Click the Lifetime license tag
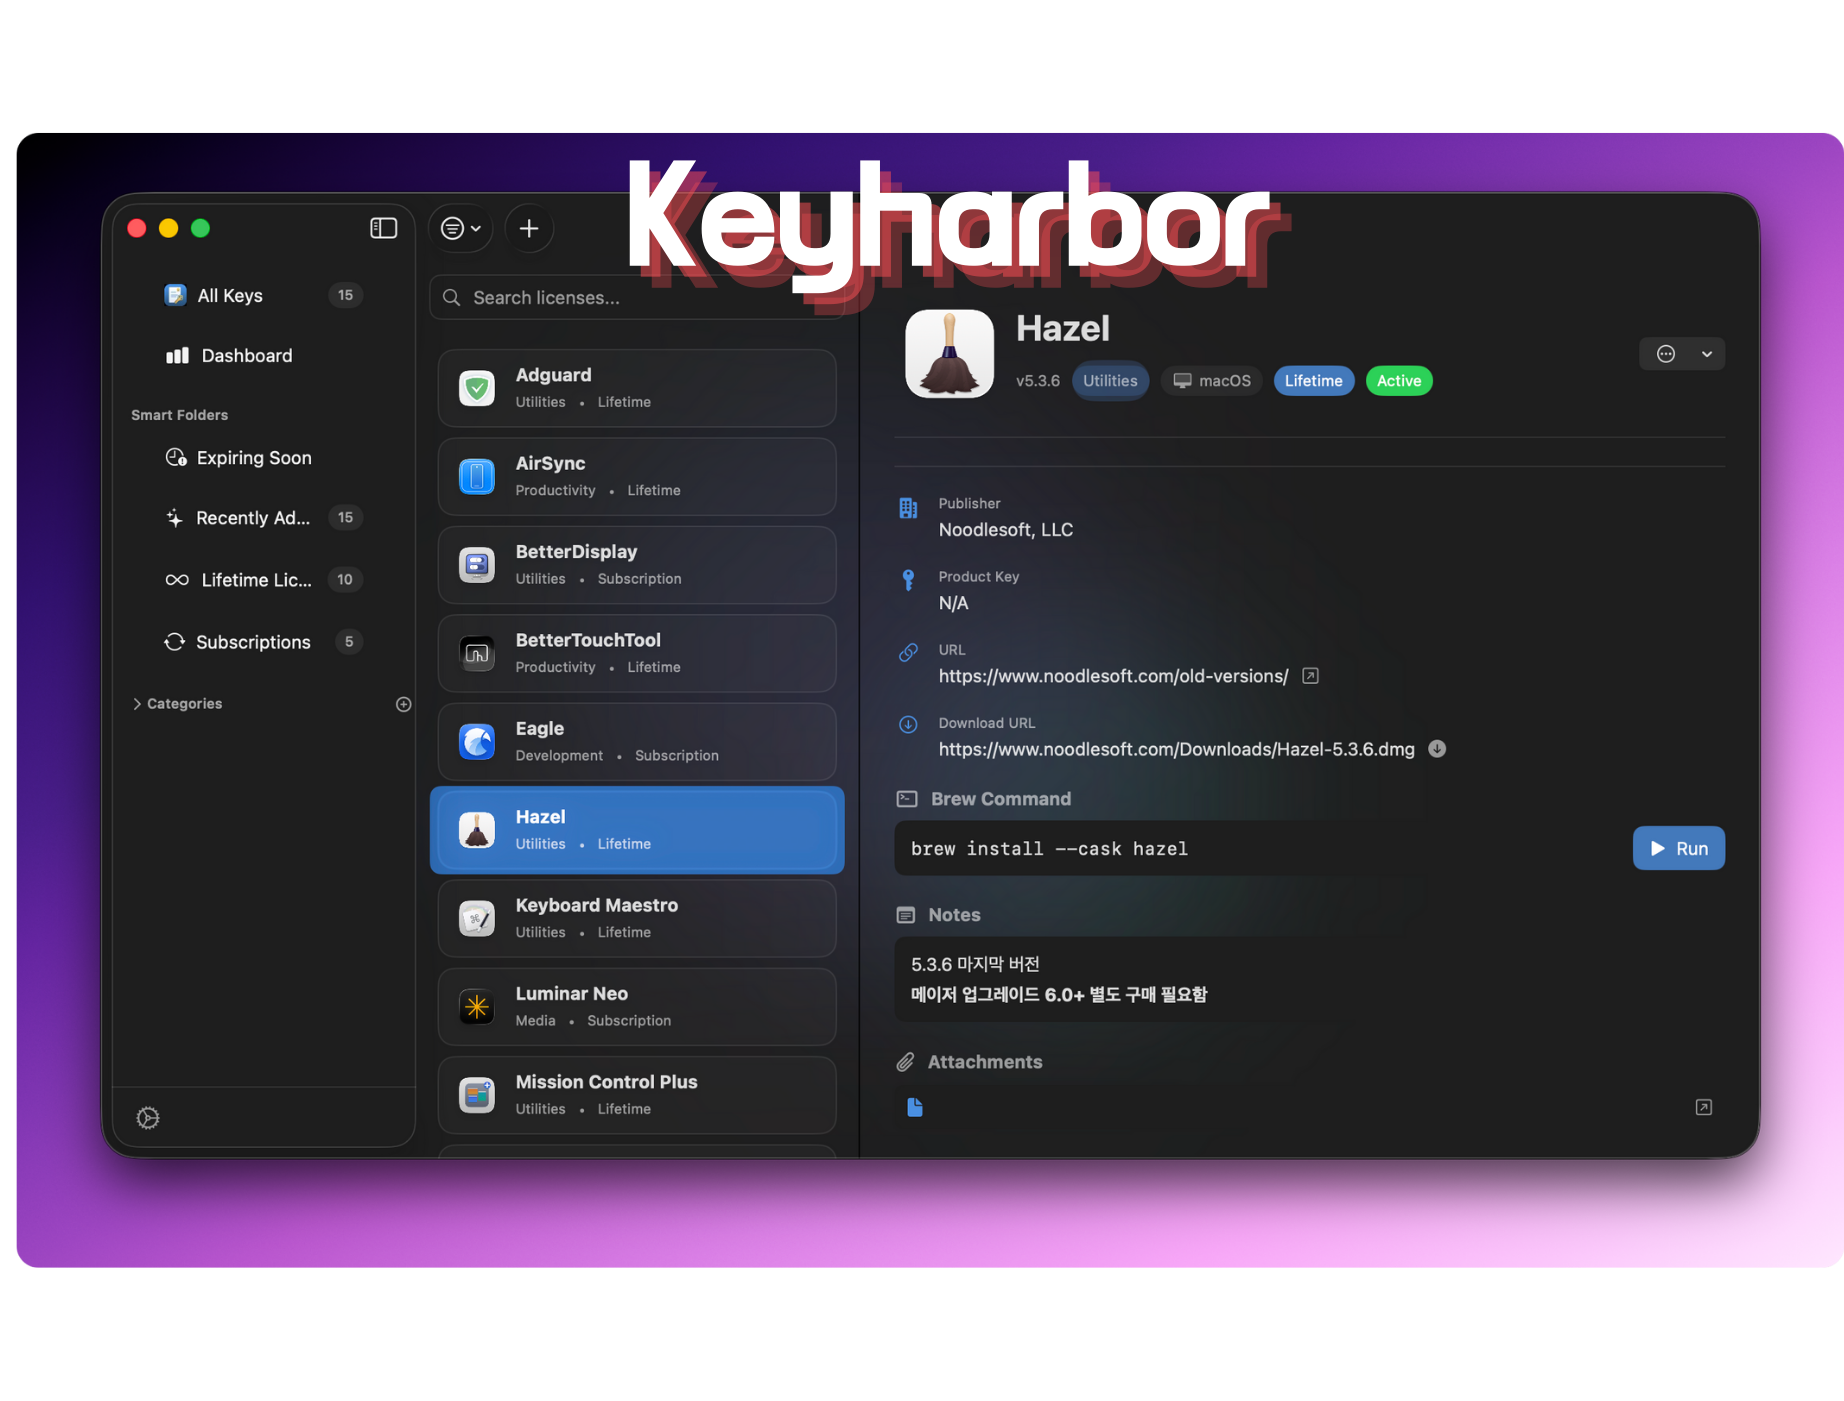Screen dimensions: 1844x1401 [x=1314, y=381]
